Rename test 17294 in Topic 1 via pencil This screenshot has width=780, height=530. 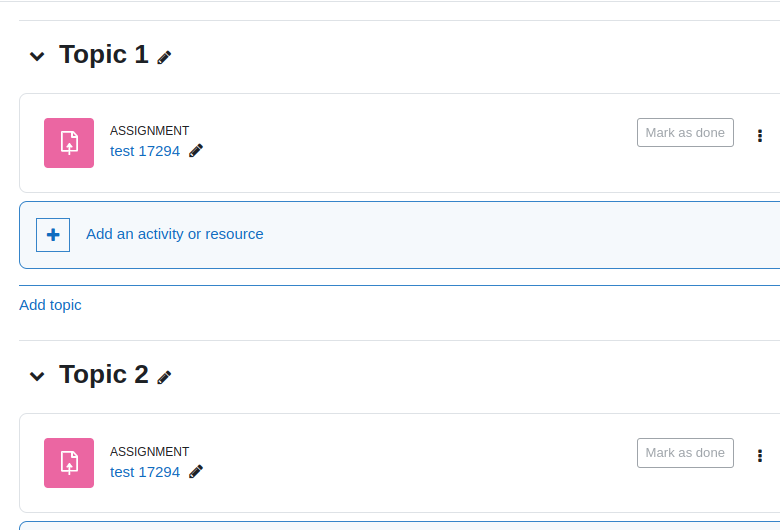(x=196, y=151)
